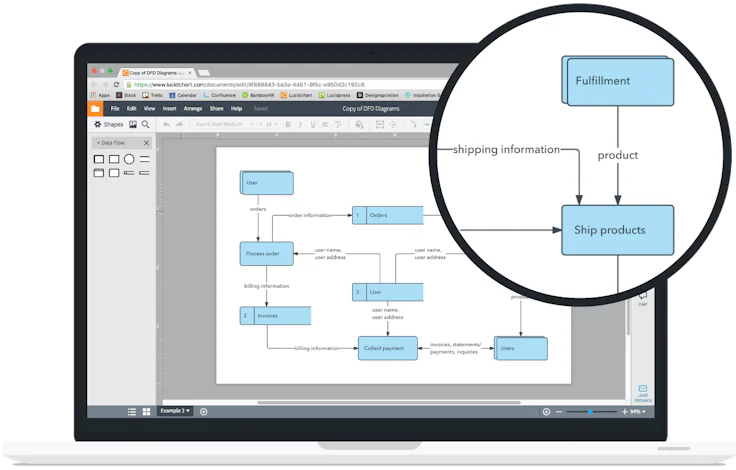Click the Copy of DFD Diagrams document title

click(x=371, y=108)
